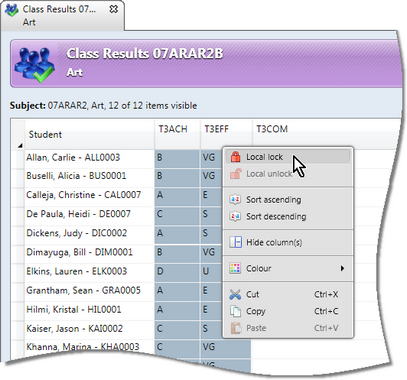Click the Hide column(s) icon
The width and height of the screenshot is (407, 380).
pos(235,242)
